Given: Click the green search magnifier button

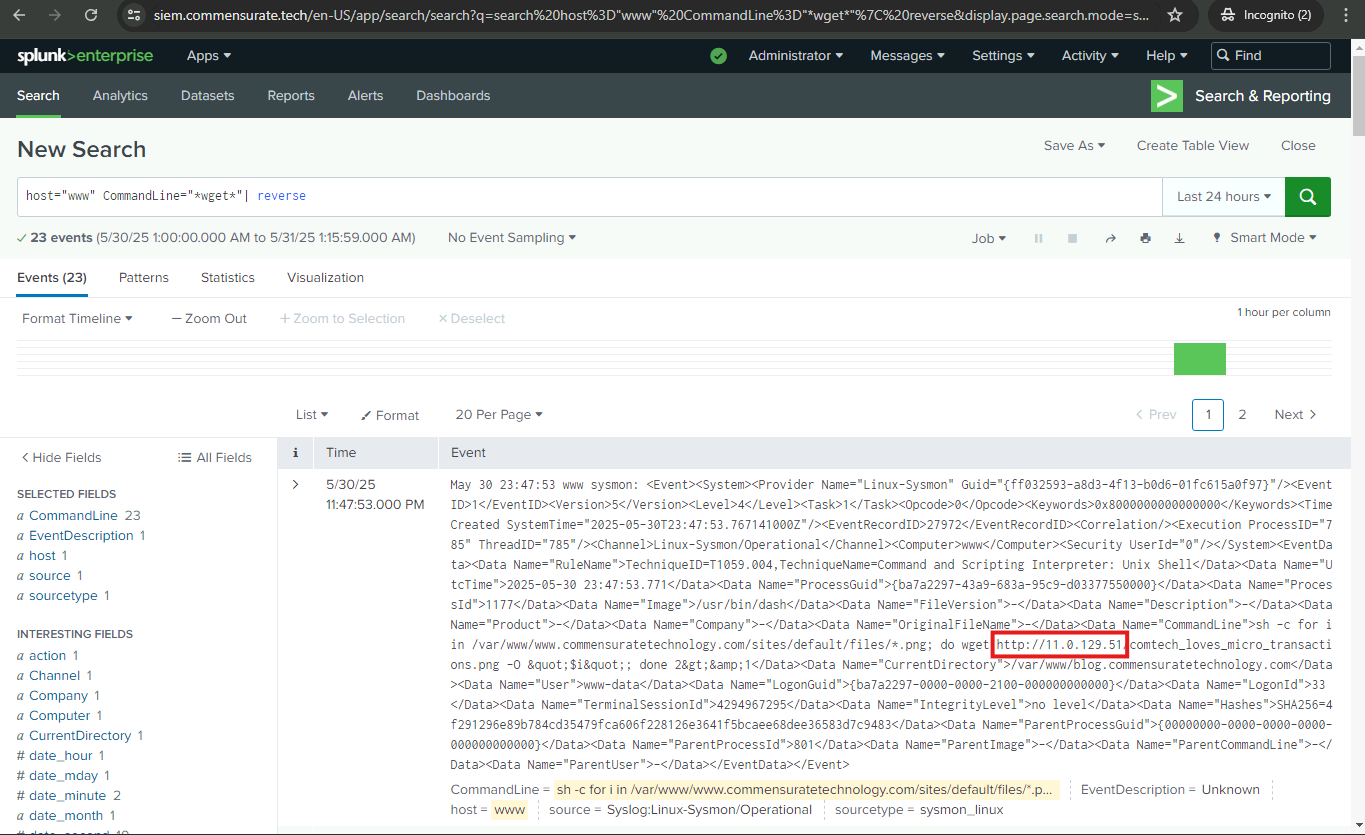Looking at the screenshot, I should click(x=1307, y=196).
